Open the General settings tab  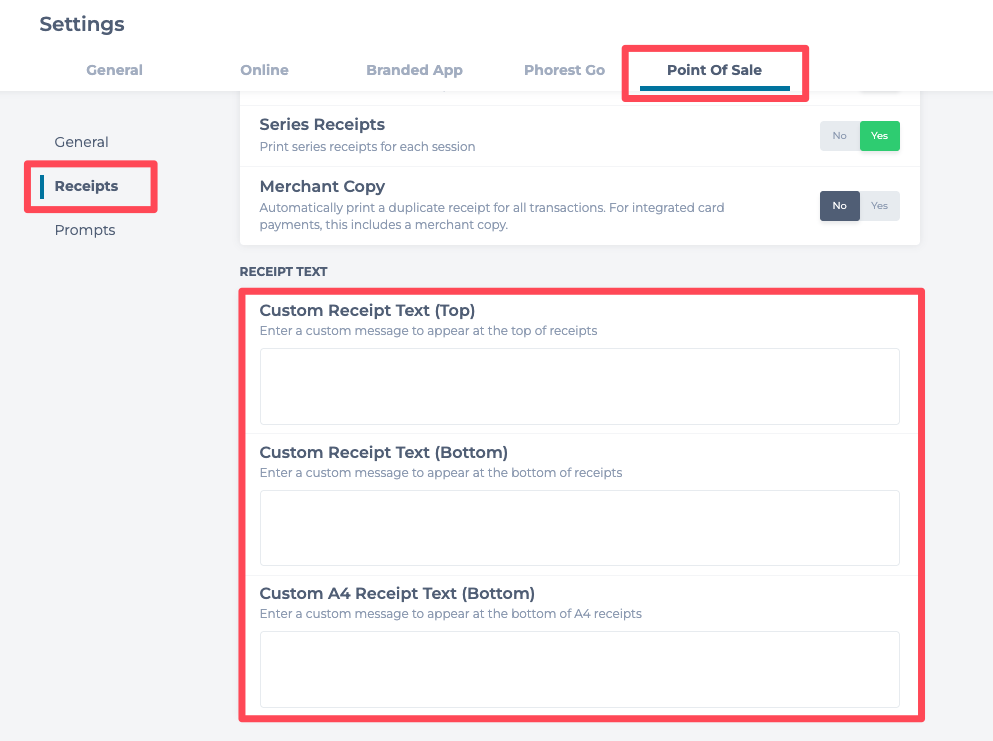coord(114,70)
